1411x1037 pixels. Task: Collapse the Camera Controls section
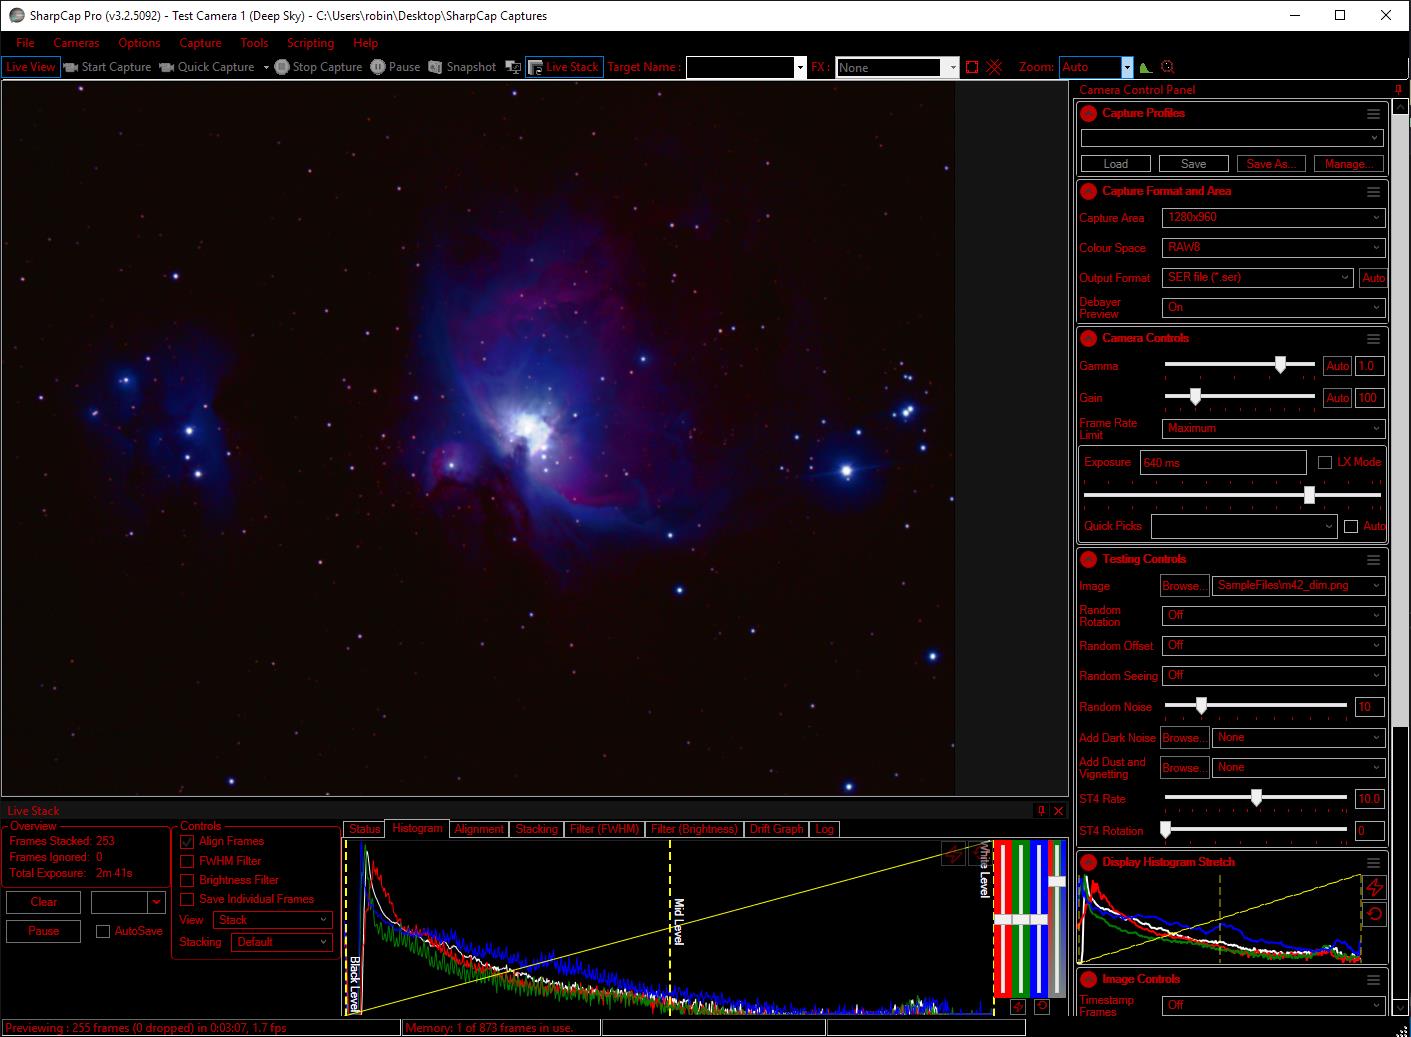tap(1089, 338)
